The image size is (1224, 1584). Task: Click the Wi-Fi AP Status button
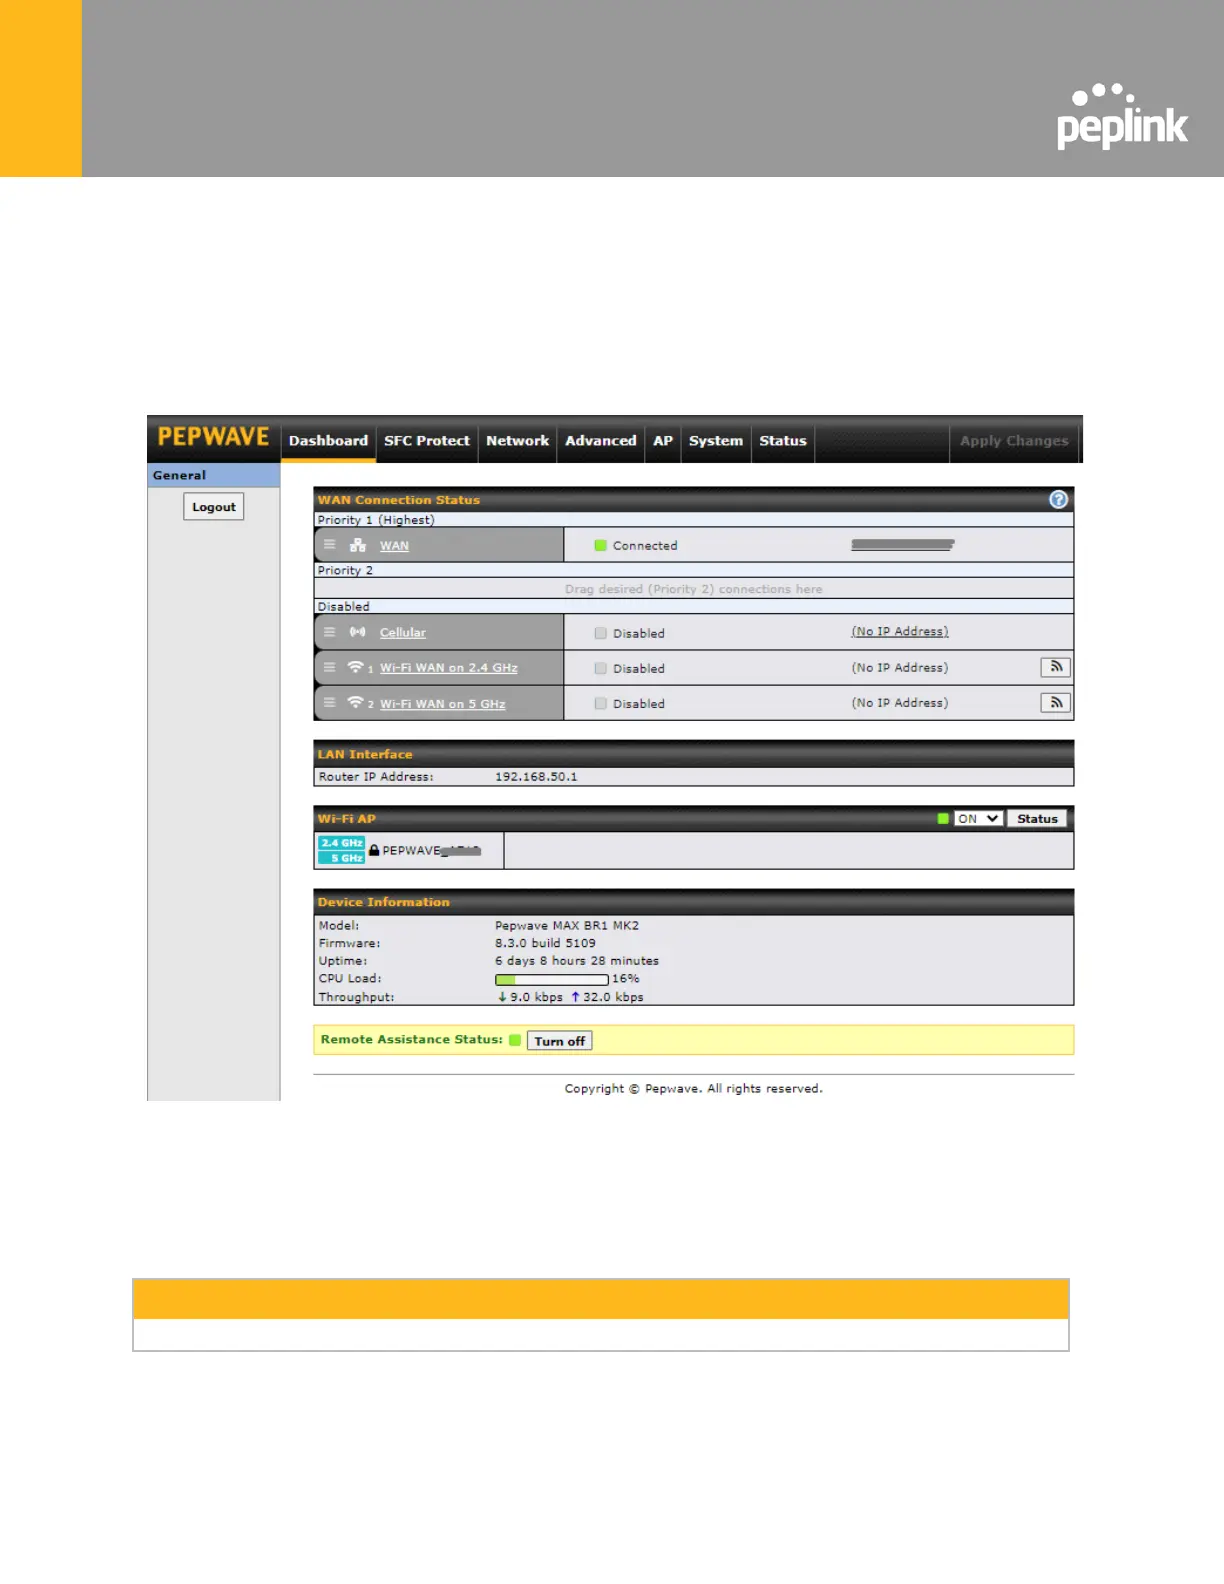1037,819
